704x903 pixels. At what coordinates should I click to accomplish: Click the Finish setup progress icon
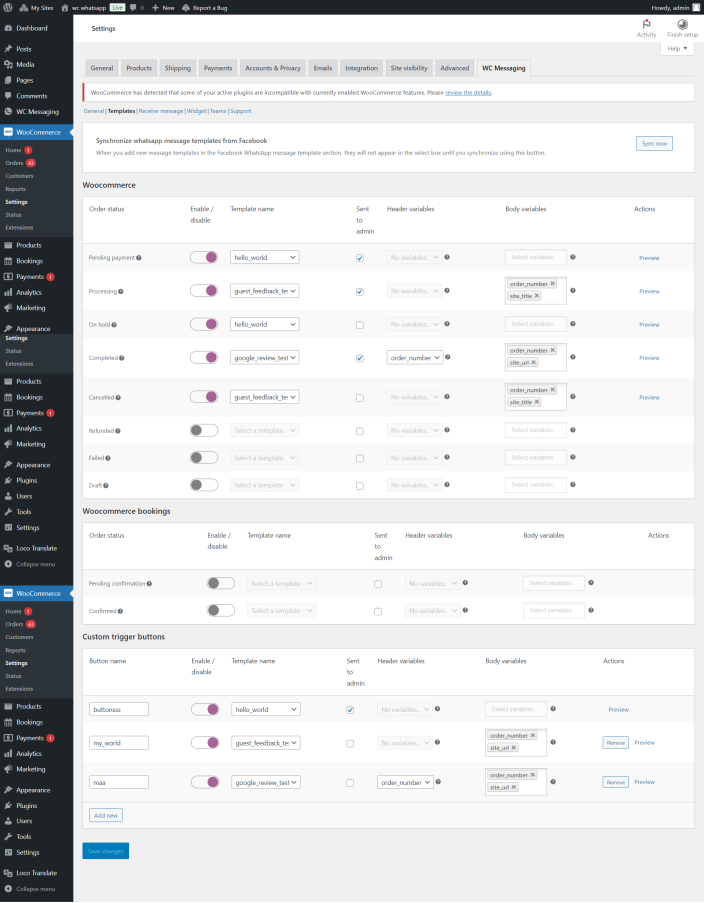(x=682, y=24)
